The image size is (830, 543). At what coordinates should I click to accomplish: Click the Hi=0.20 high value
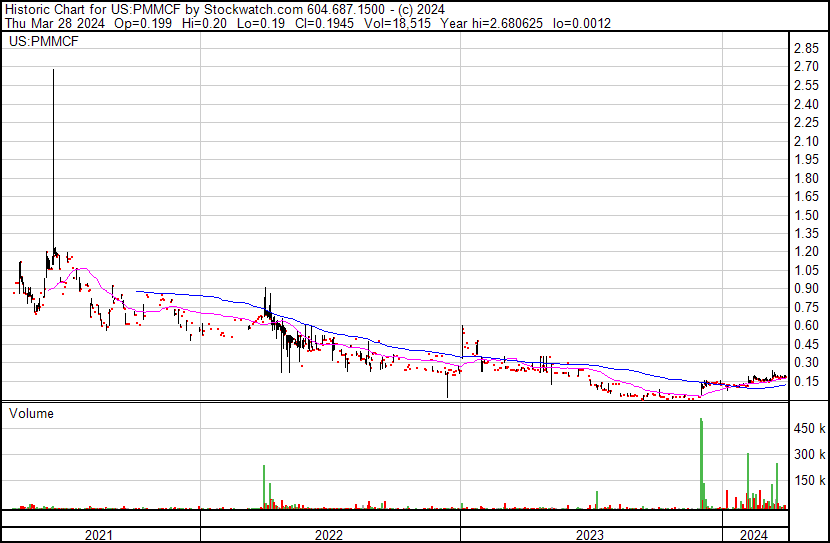pyautogui.click(x=204, y=23)
